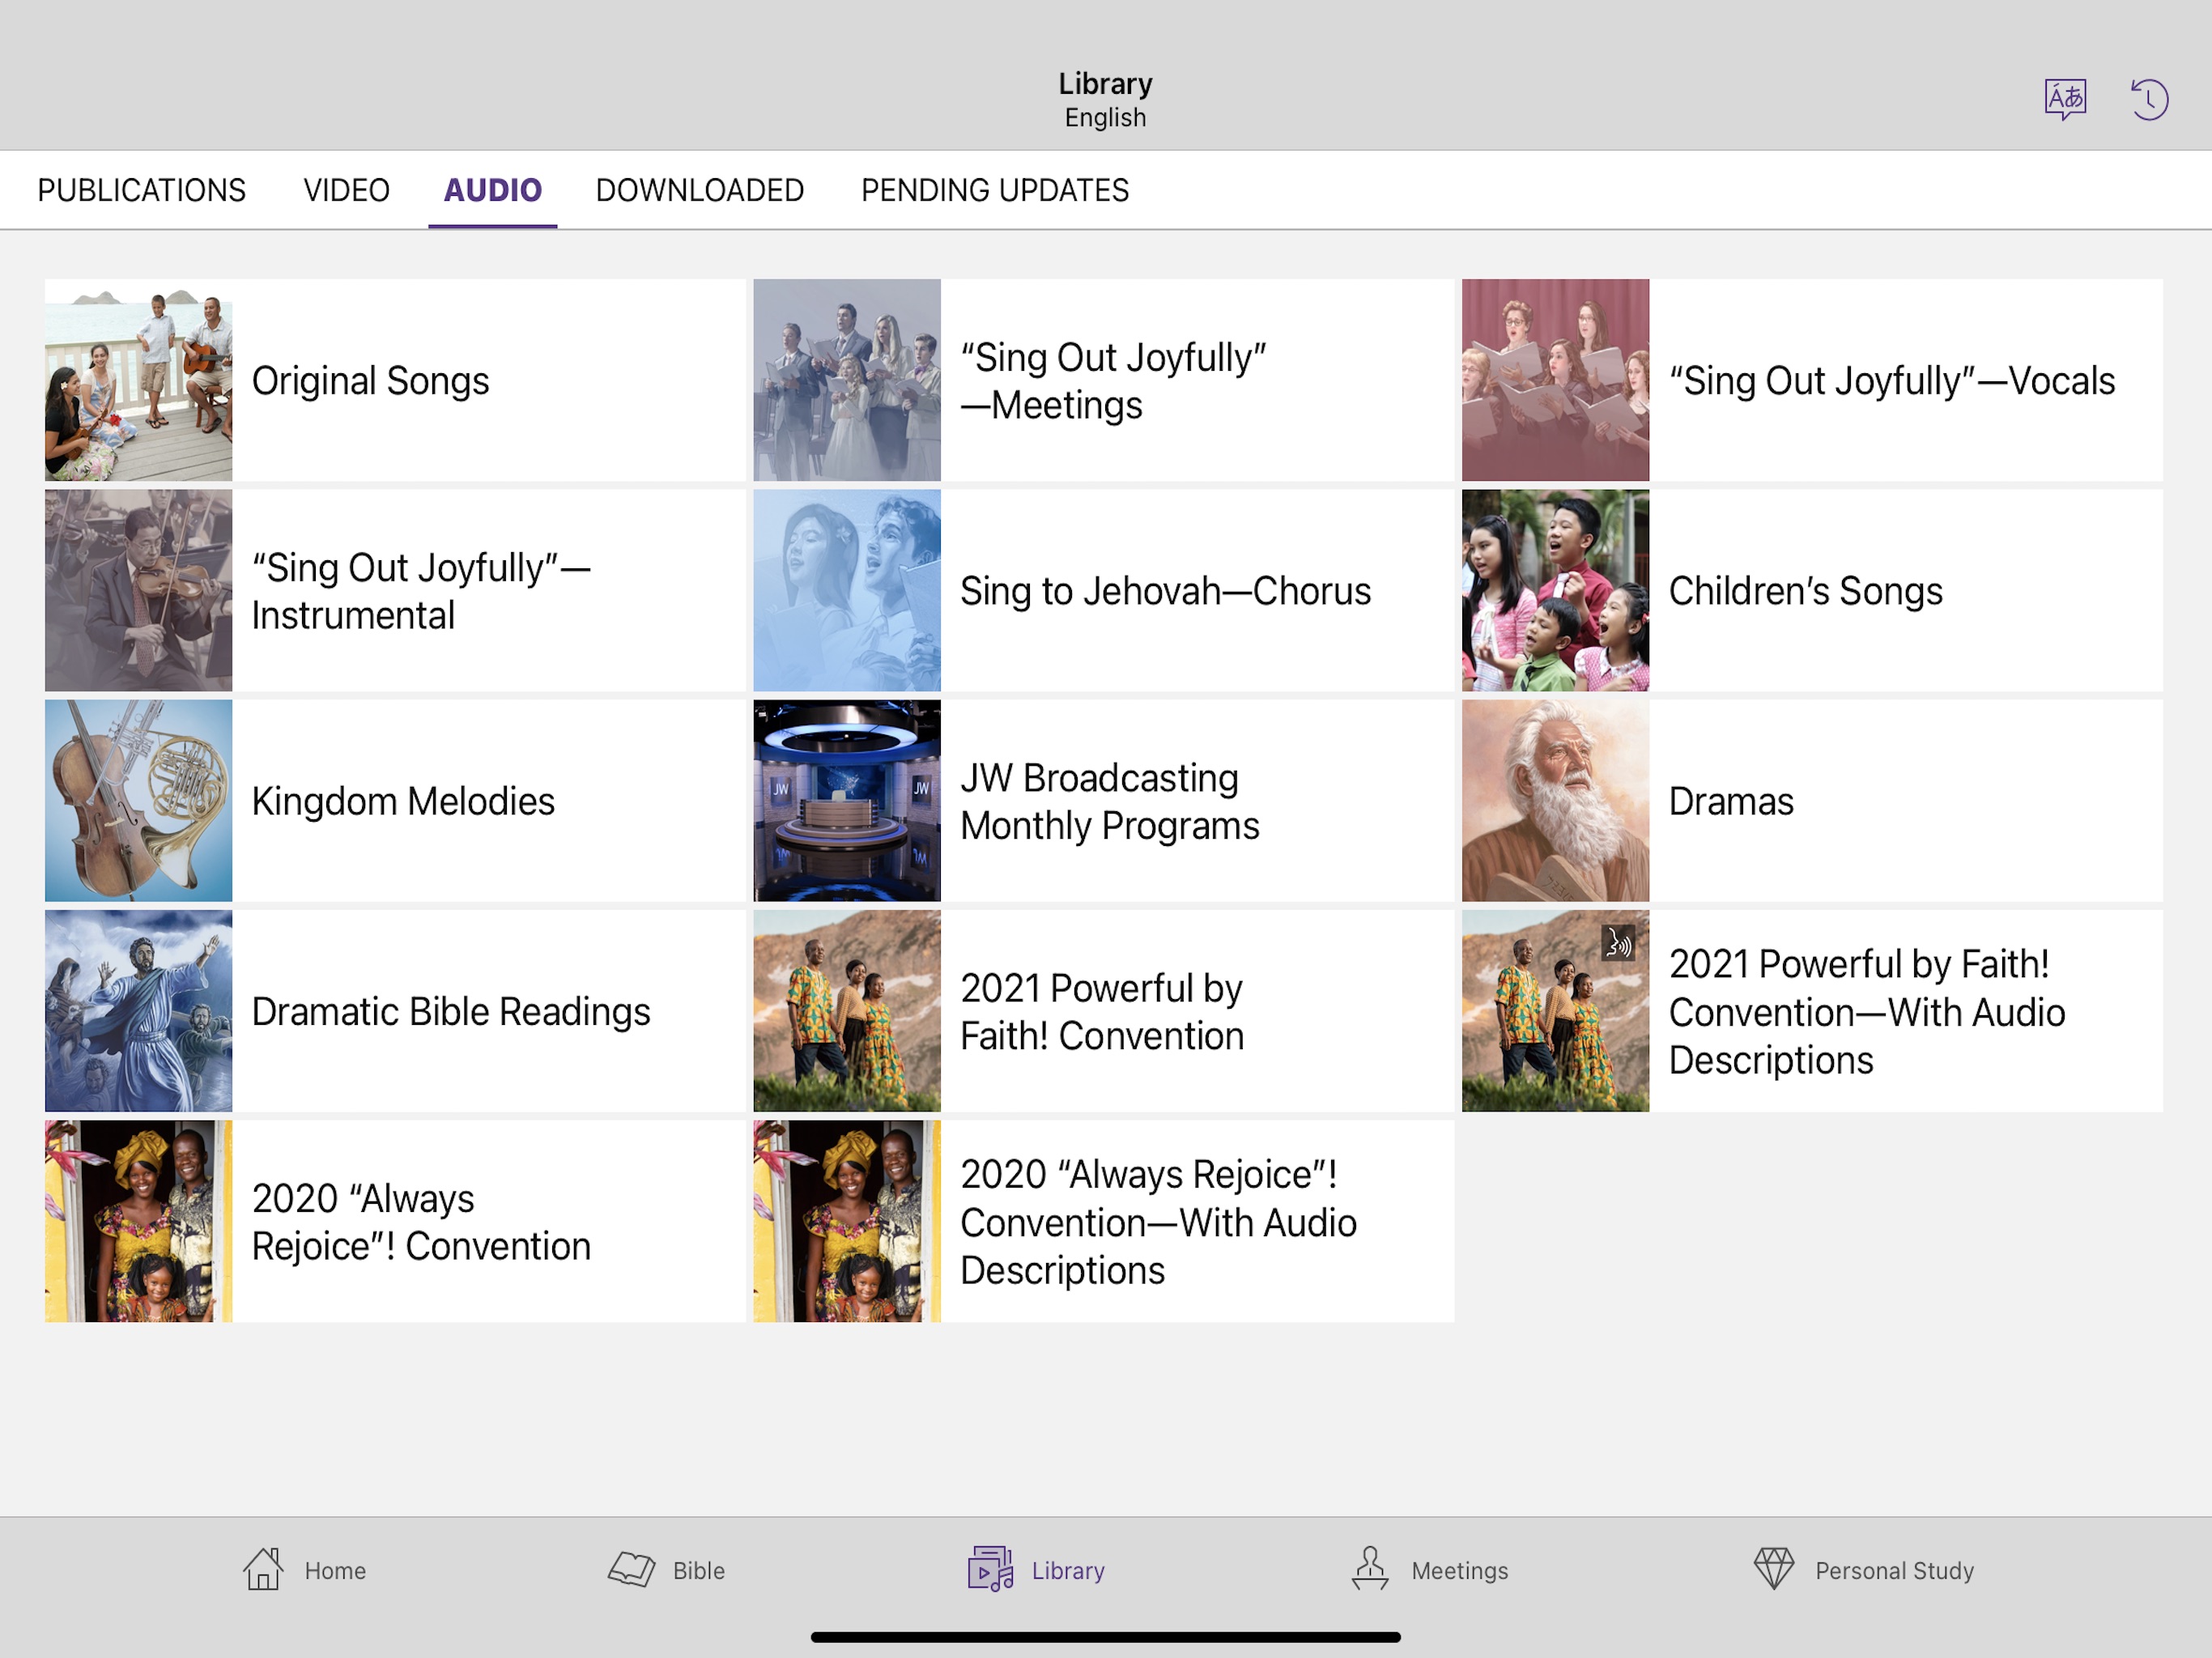The width and height of the screenshot is (2212, 1658).
Task: Select PENDING UPDATES tab
Action: click(993, 188)
